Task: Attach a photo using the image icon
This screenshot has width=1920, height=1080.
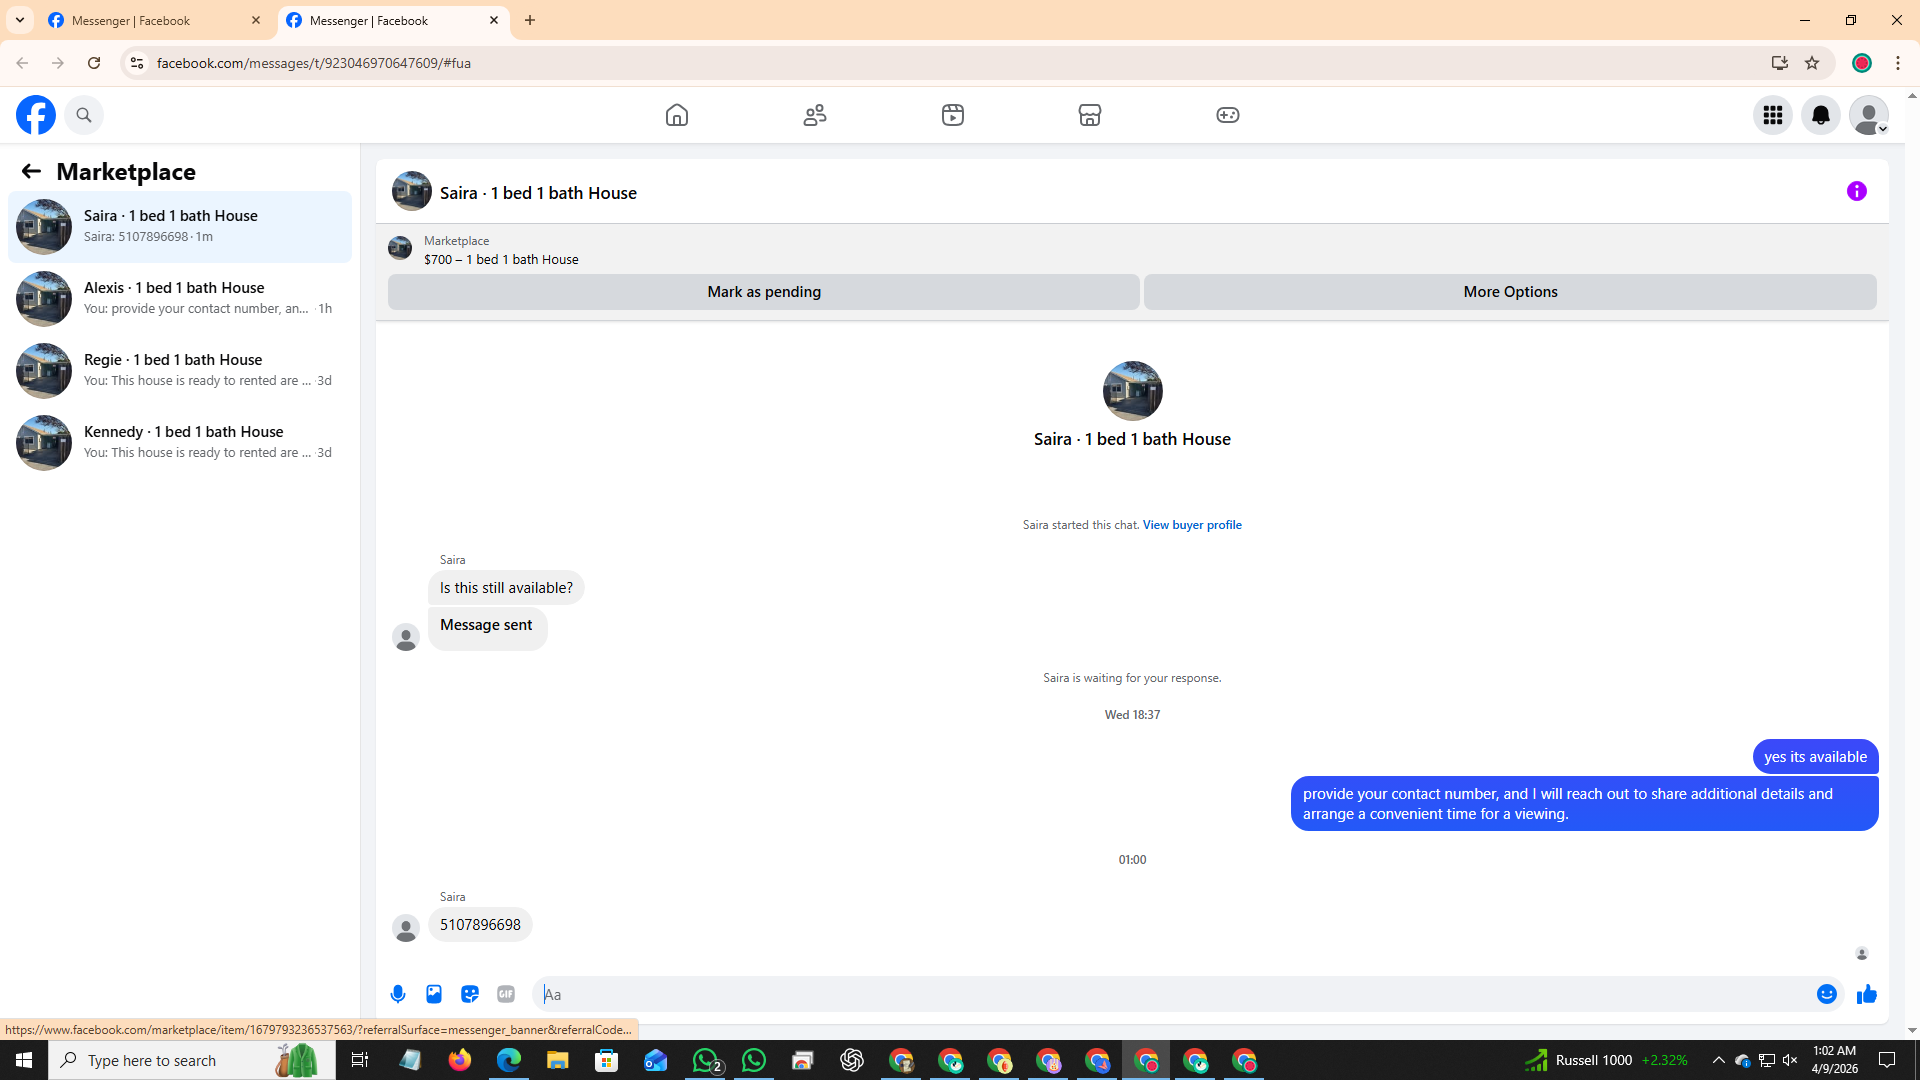Action: tap(434, 994)
